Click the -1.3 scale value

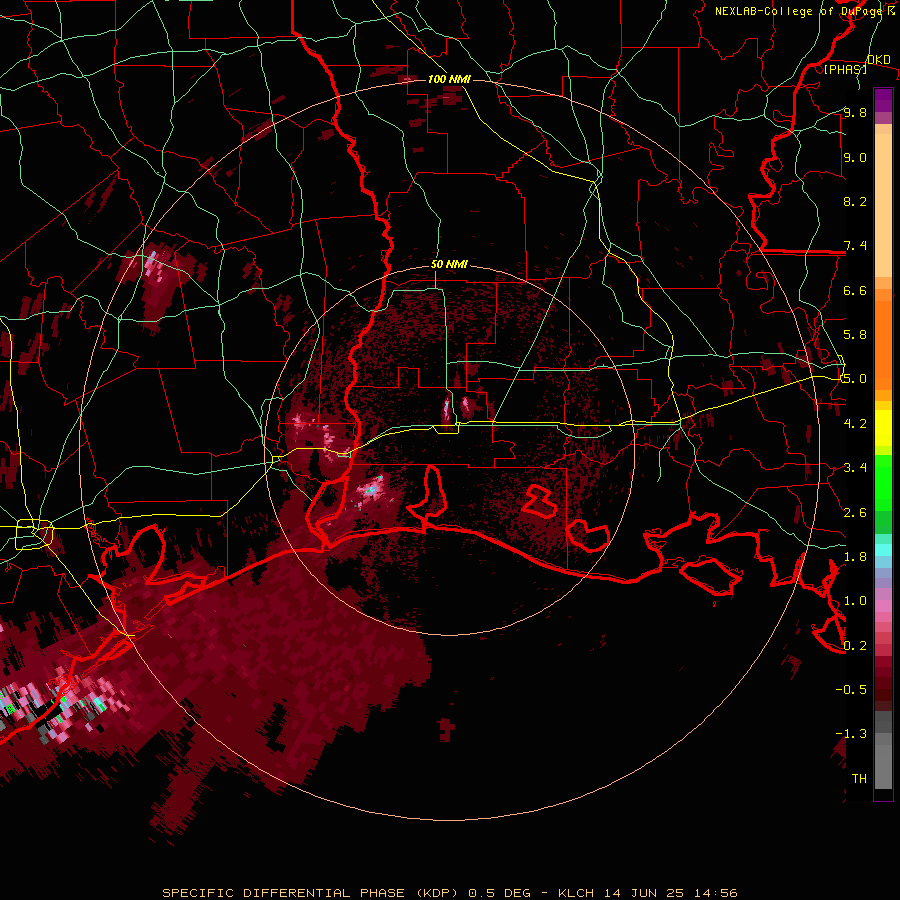click(851, 734)
